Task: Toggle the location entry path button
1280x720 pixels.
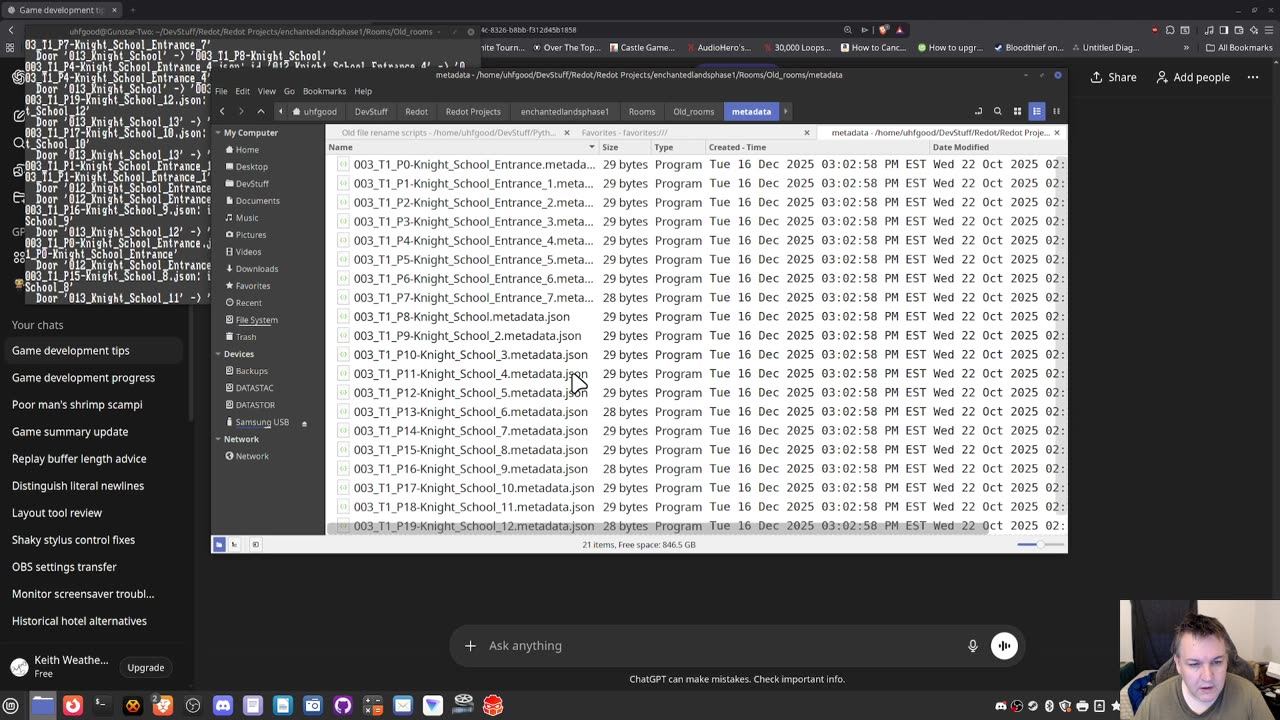Action: 979,111
